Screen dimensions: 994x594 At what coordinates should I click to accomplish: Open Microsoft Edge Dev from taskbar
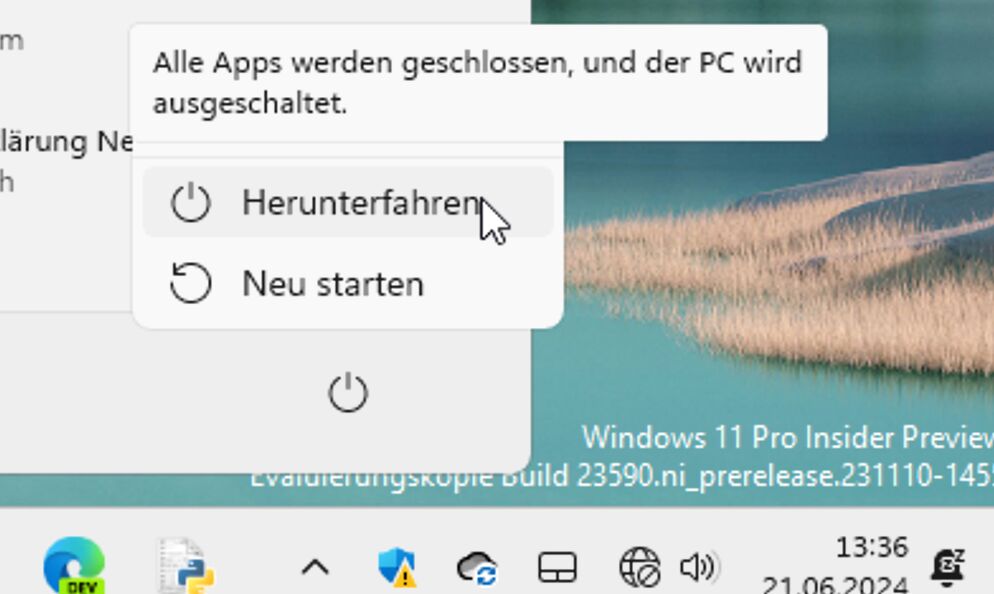click(74, 565)
